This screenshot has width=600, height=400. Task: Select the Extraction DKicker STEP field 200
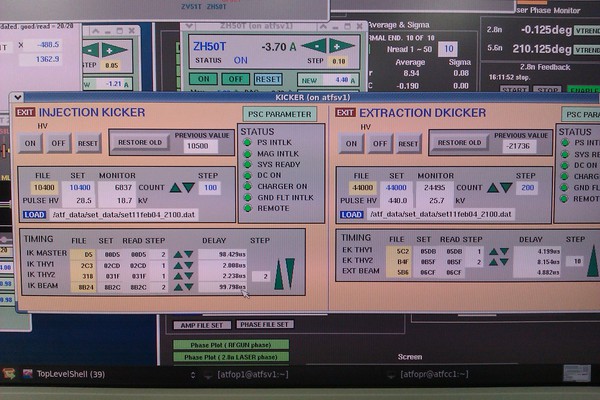point(527,188)
